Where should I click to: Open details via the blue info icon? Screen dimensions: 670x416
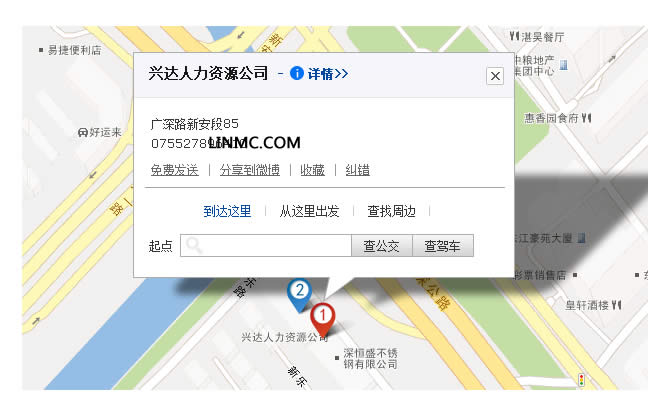tap(297, 73)
